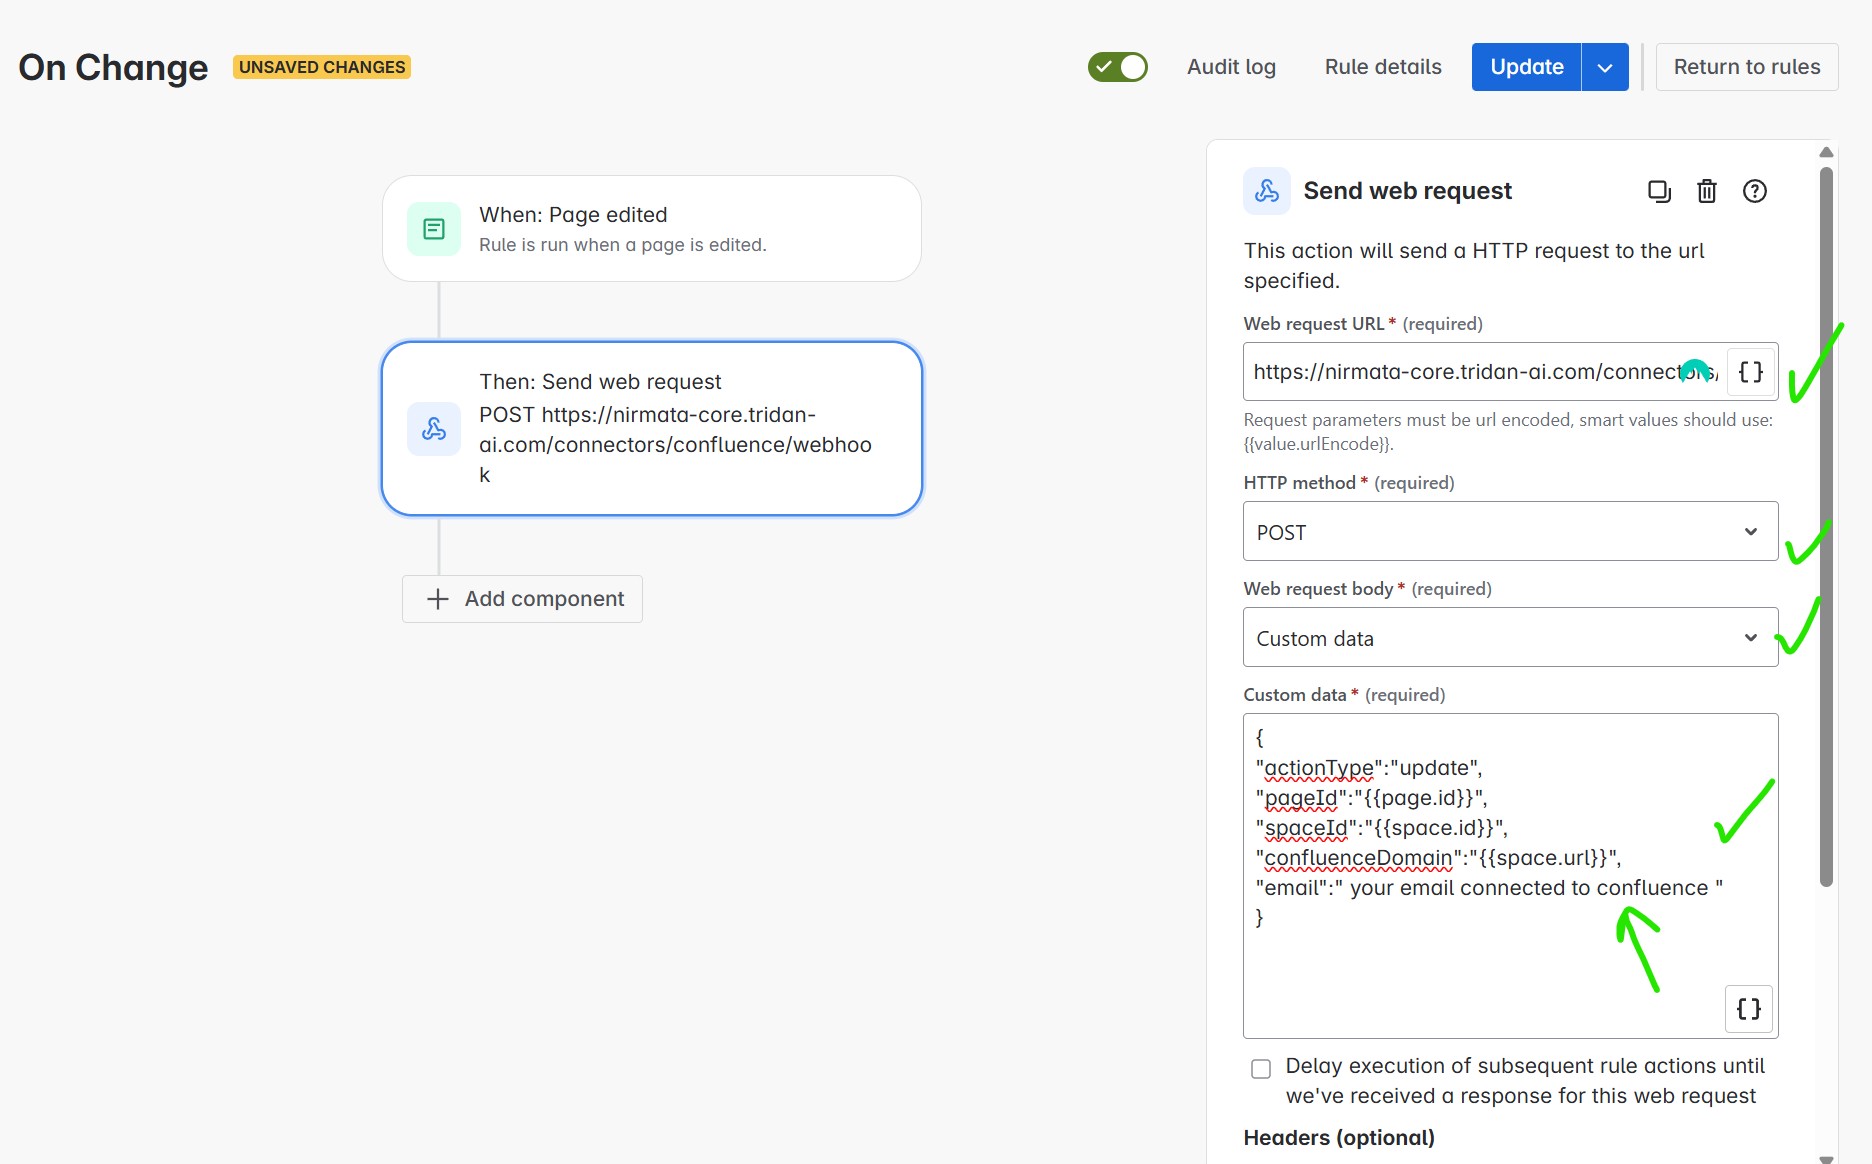Click the scroll up arrow of side panel

pos(1826,152)
